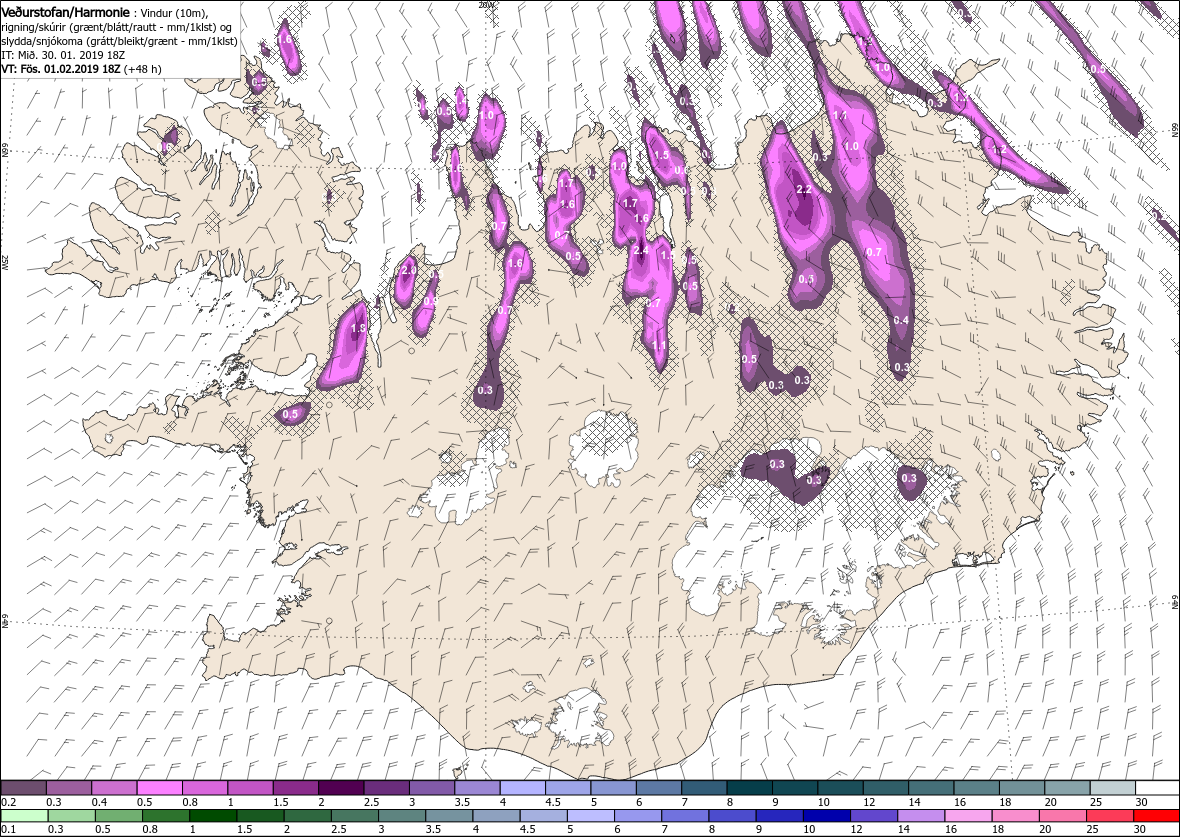The width and height of the screenshot is (1180, 837).
Task: Click the magenta swatch labeled 1.5 in purple legend
Action: click(x=296, y=787)
